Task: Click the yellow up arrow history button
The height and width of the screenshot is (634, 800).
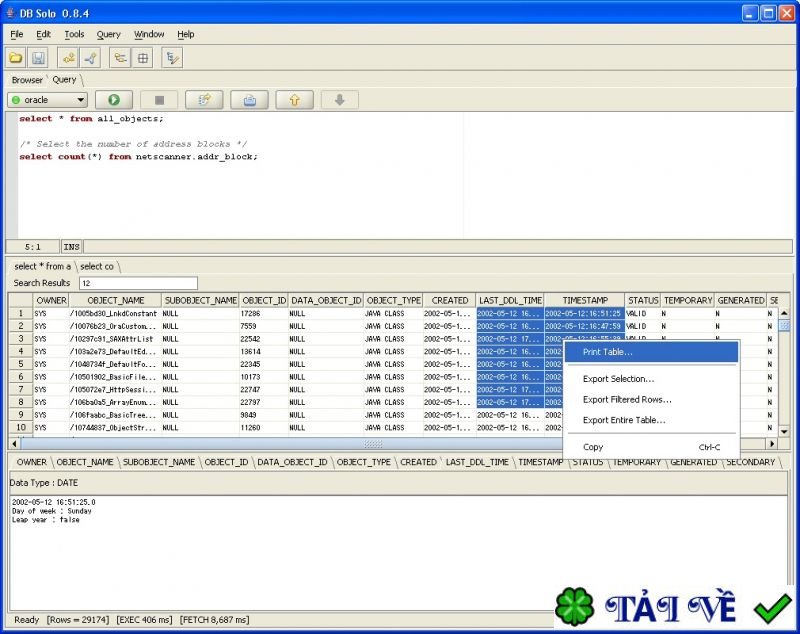Action: (x=294, y=100)
